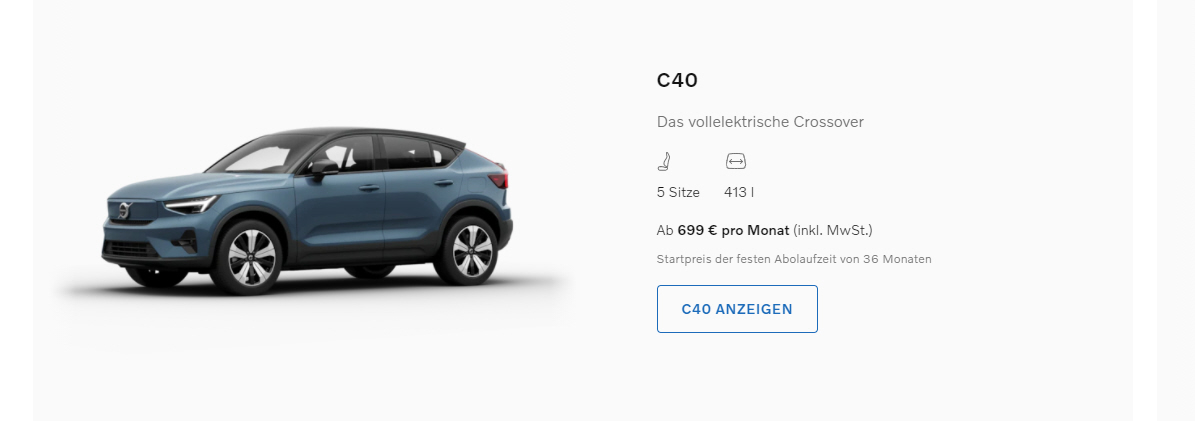The width and height of the screenshot is (1195, 421).
Task: Click the next card edge at right side
Action: pos(1176,210)
